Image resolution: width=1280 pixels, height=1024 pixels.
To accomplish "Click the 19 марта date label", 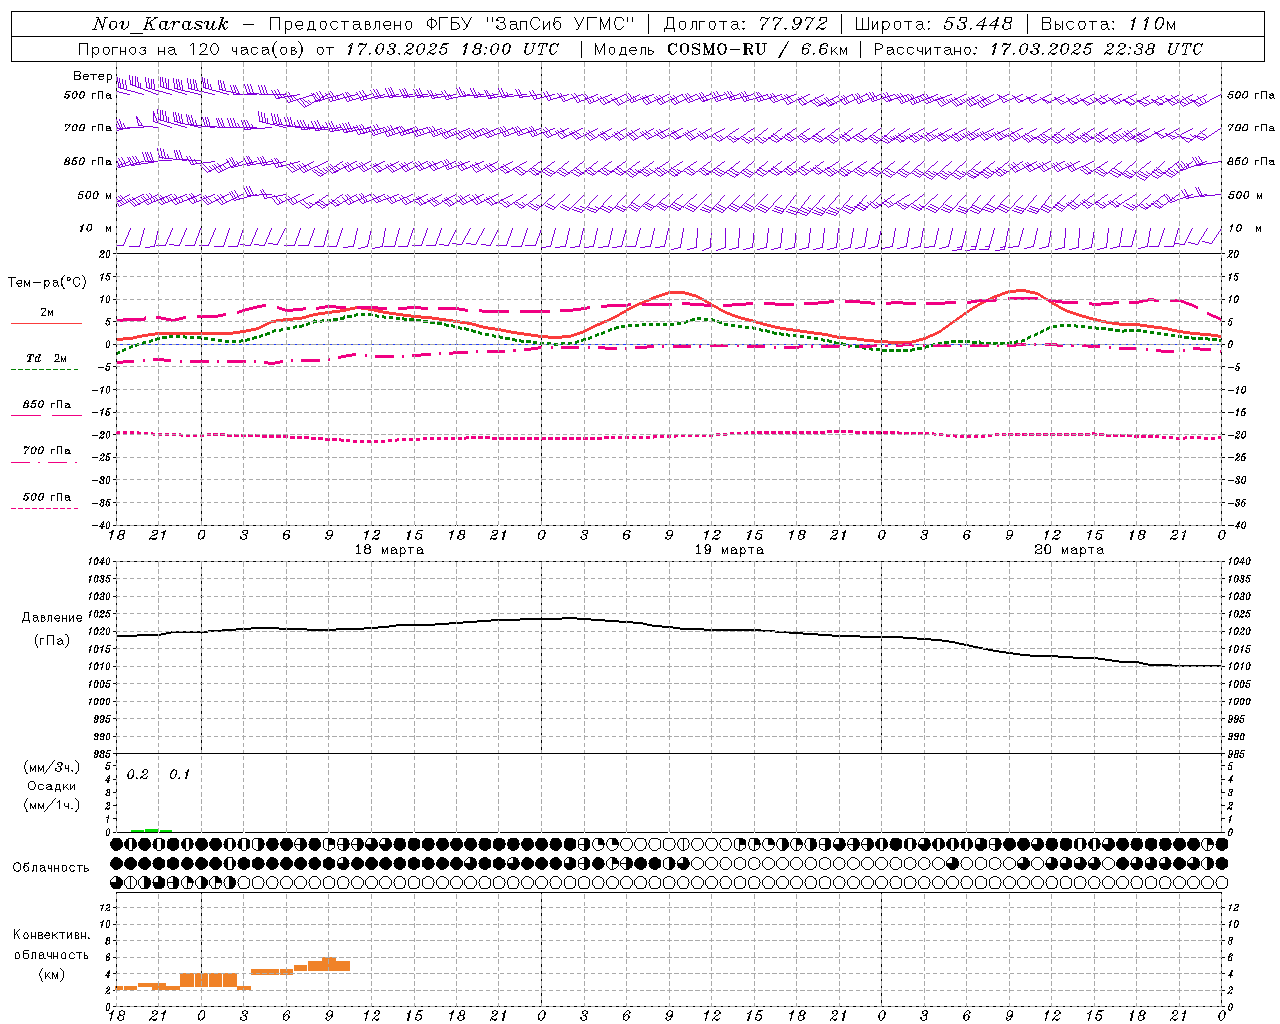I will [729, 550].
